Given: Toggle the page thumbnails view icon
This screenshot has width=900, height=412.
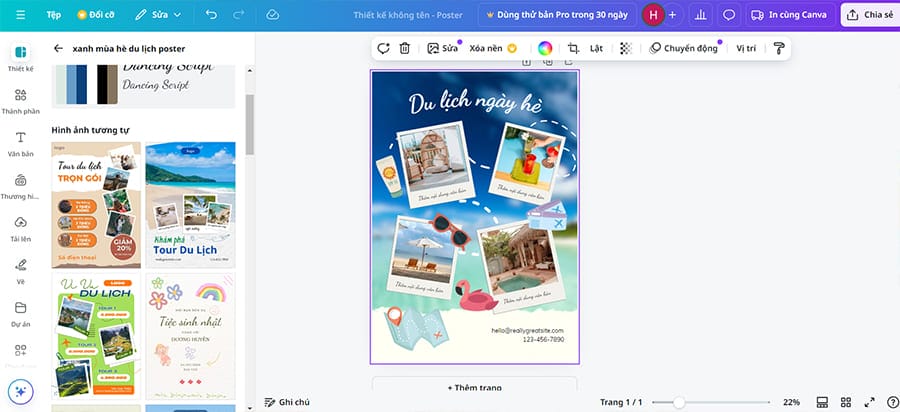Looking at the screenshot, I should coord(822,402).
